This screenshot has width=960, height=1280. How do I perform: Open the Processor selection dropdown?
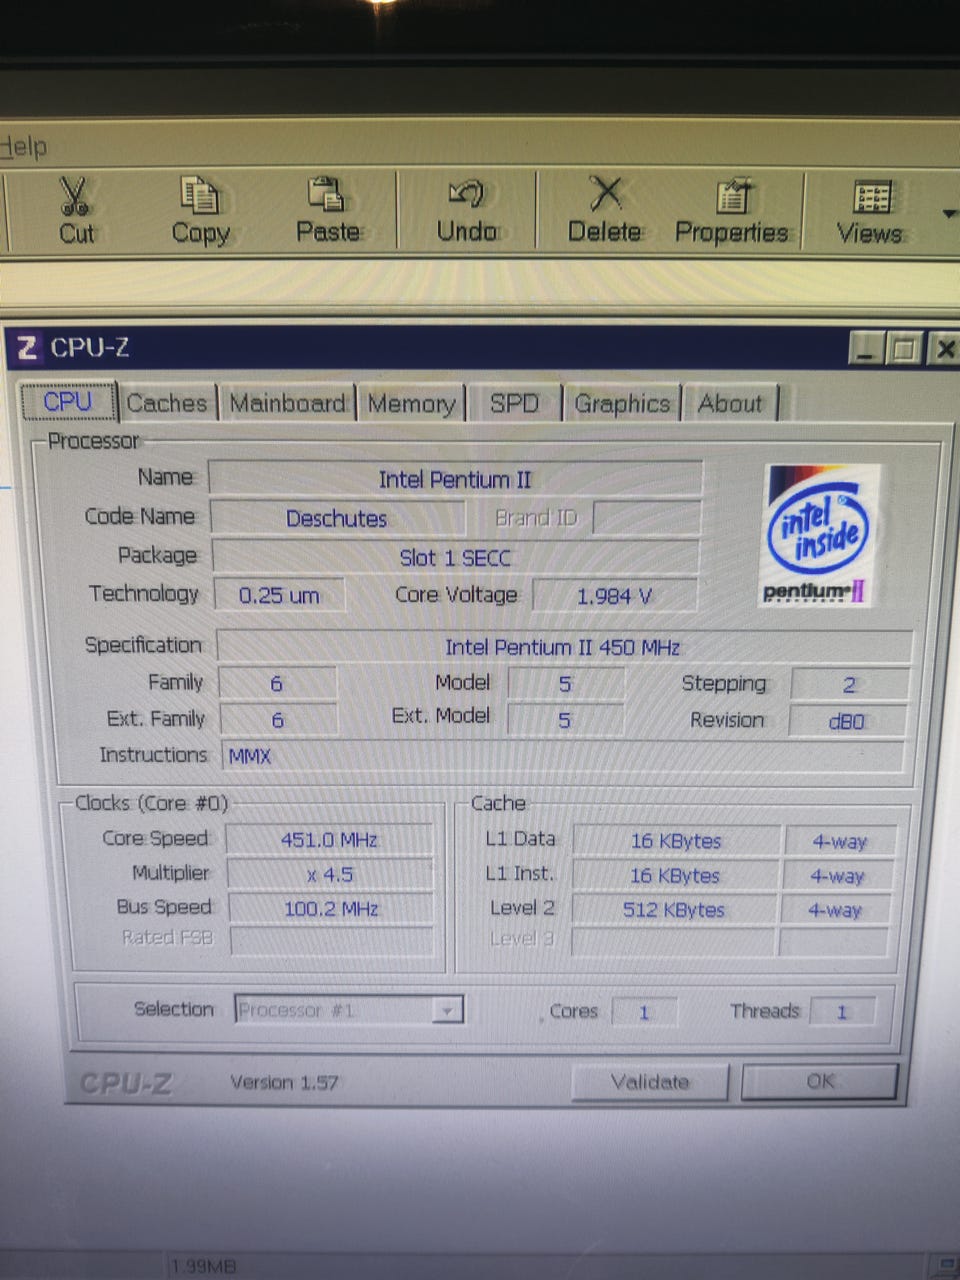tap(349, 1010)
